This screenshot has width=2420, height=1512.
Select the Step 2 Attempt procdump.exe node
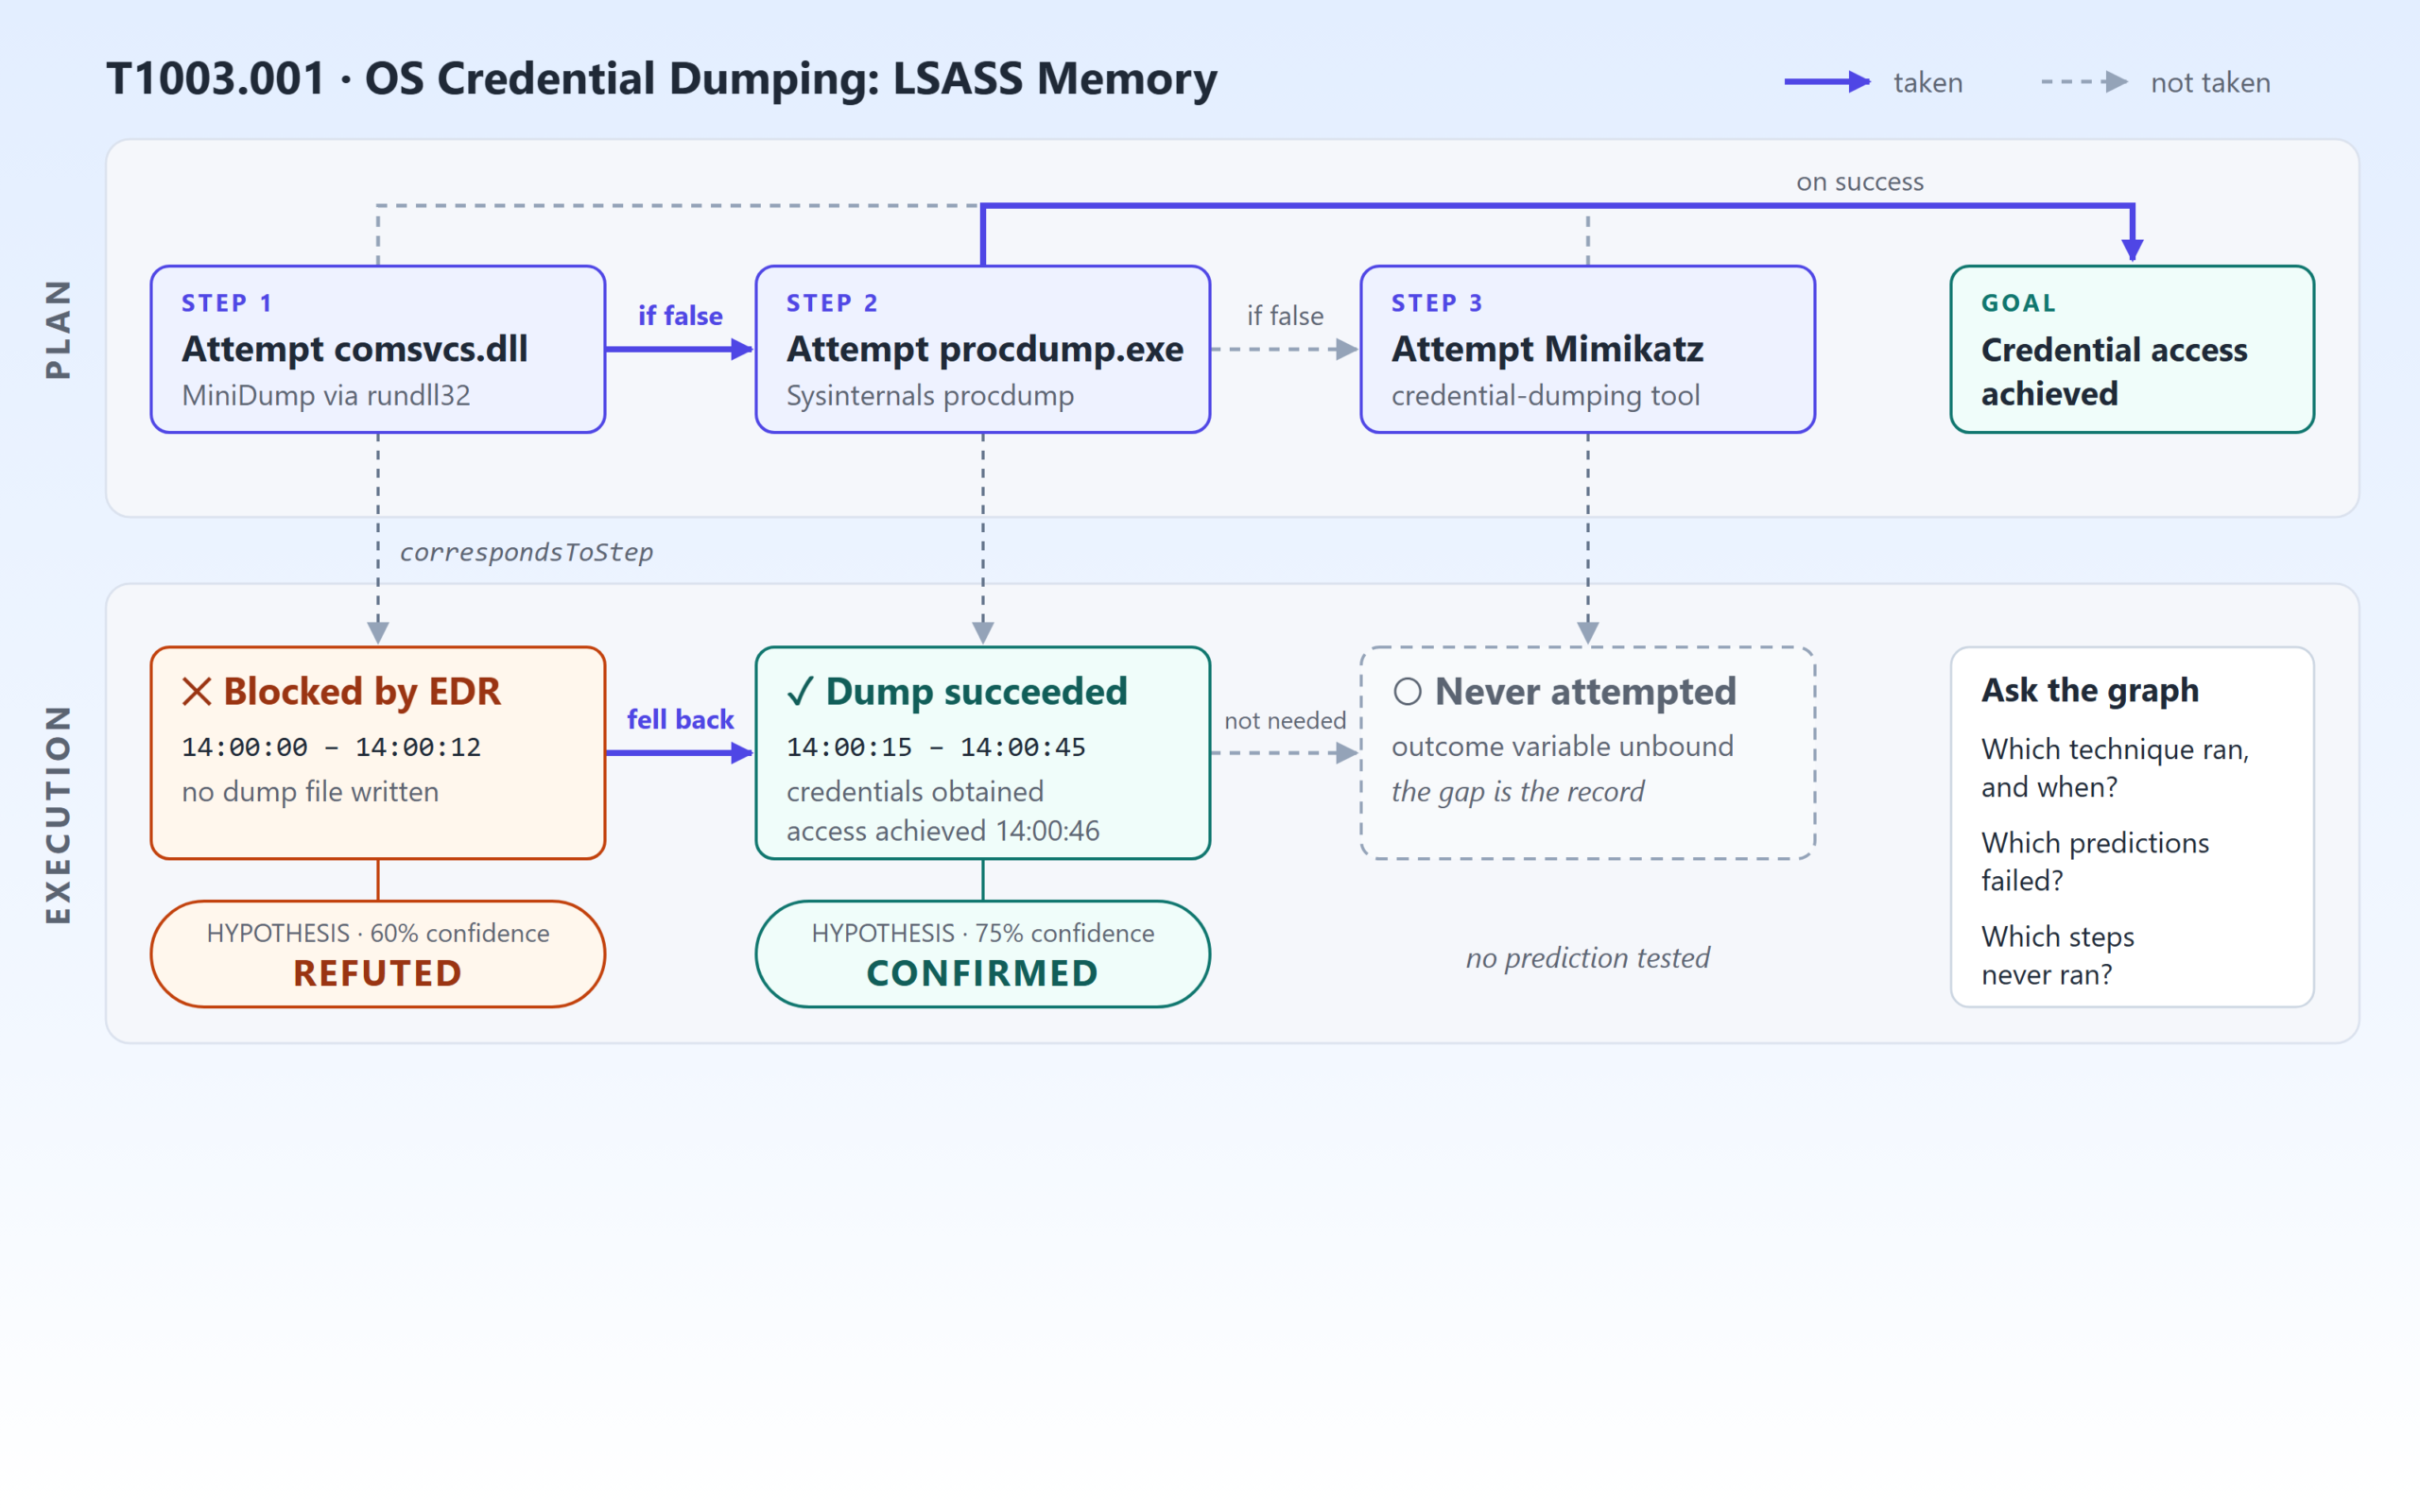click(x=983, y=349)
